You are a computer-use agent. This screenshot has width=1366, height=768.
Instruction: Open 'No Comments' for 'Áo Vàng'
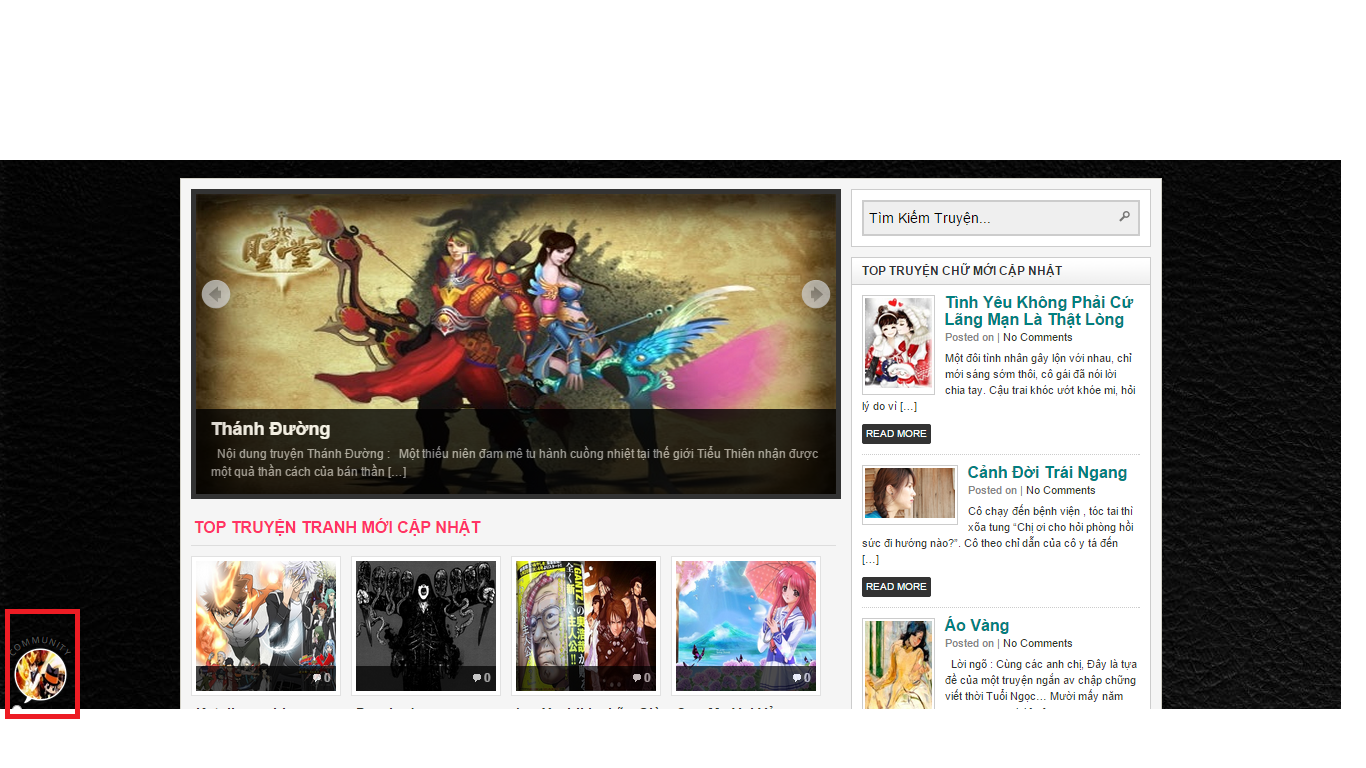[x=1037, y=643]
